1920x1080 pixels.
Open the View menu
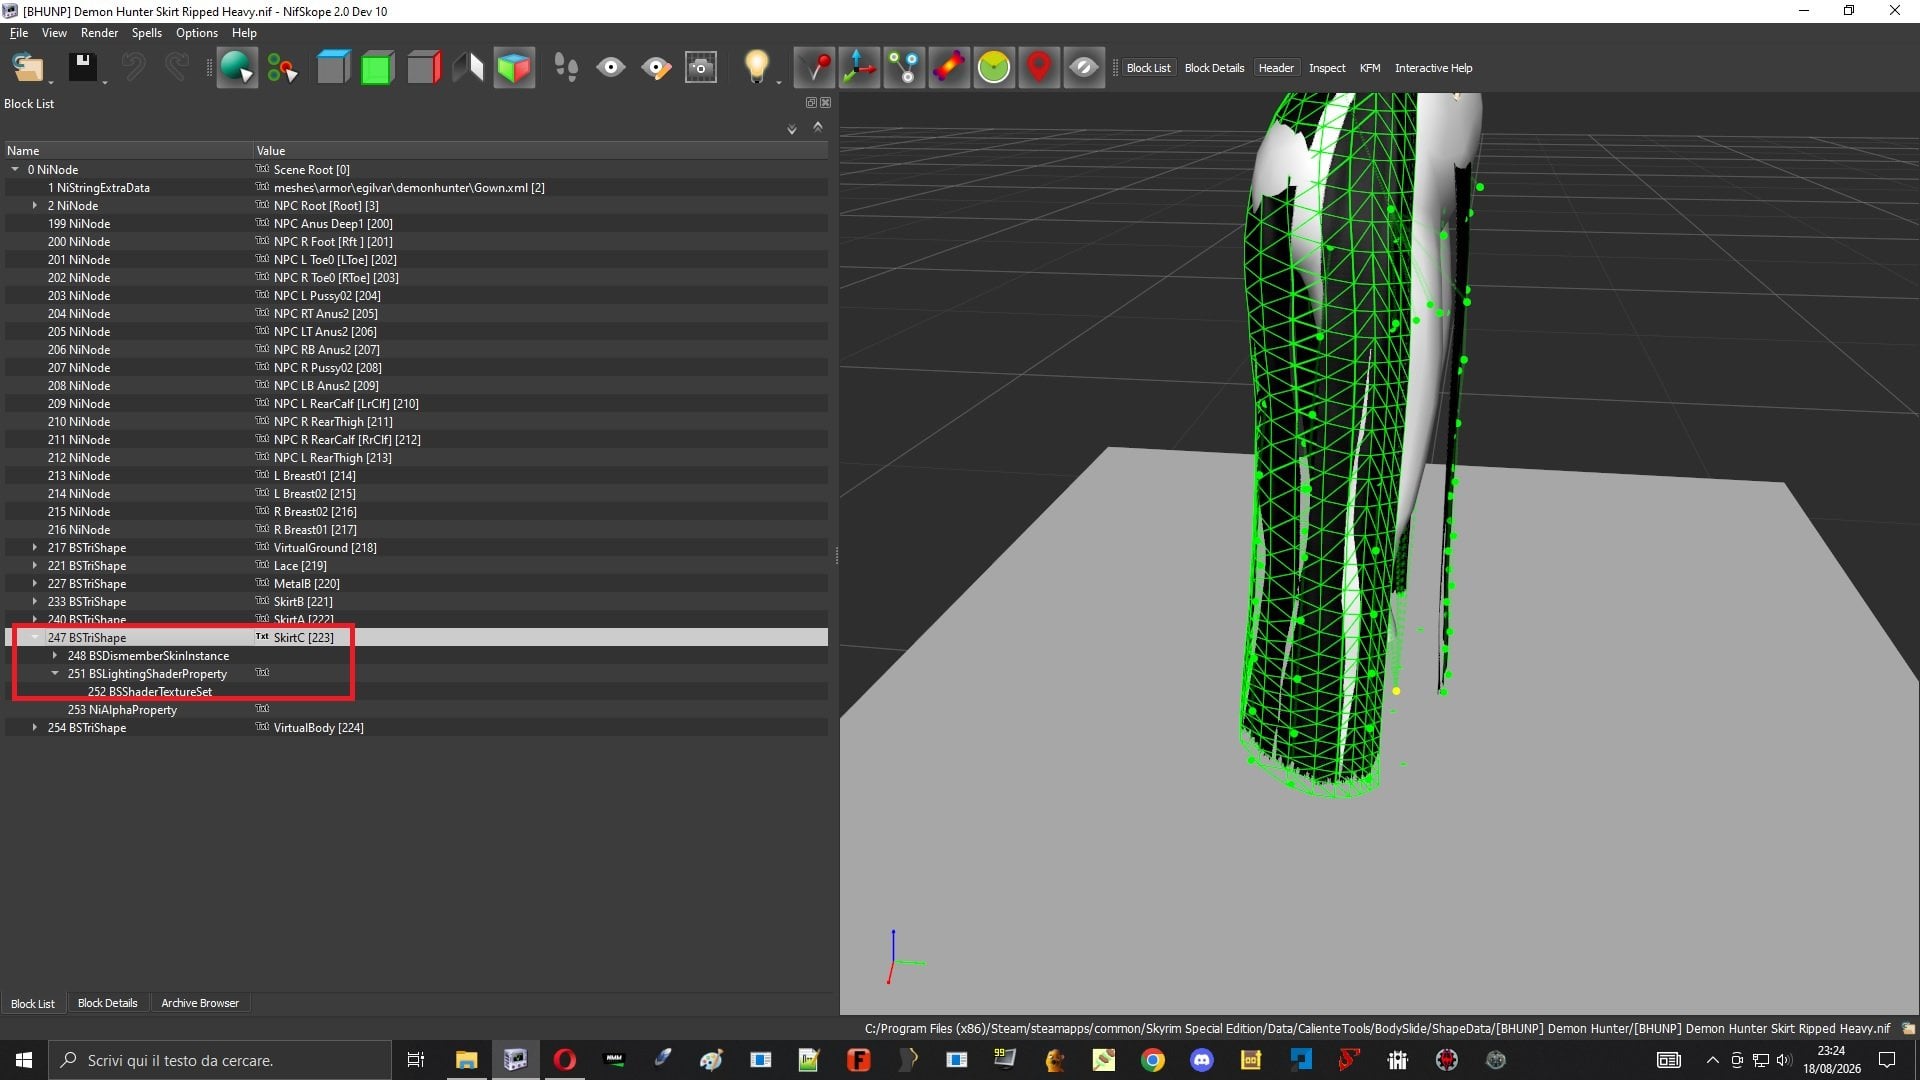pyautogui.click(x=54, y=33)
